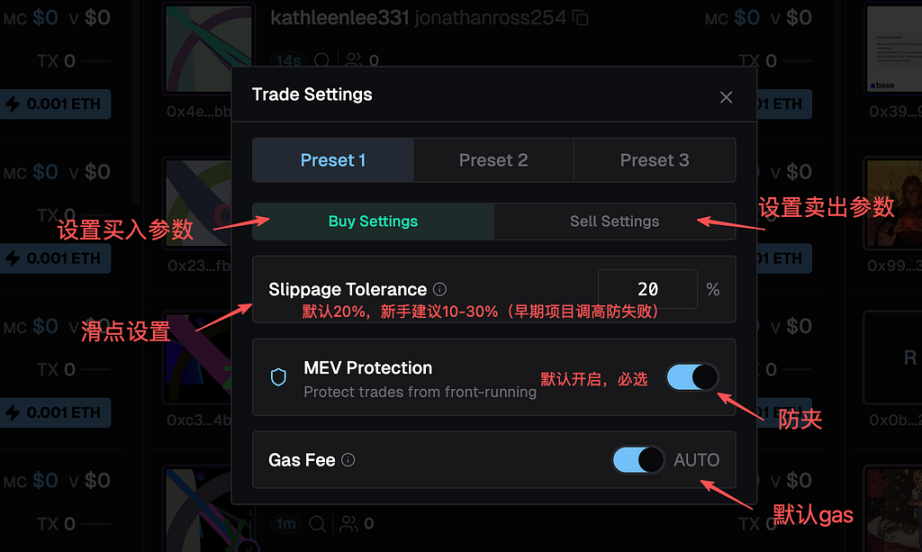
Task: Switch to Preset 1 tab
Action: (x=333, y=160)
